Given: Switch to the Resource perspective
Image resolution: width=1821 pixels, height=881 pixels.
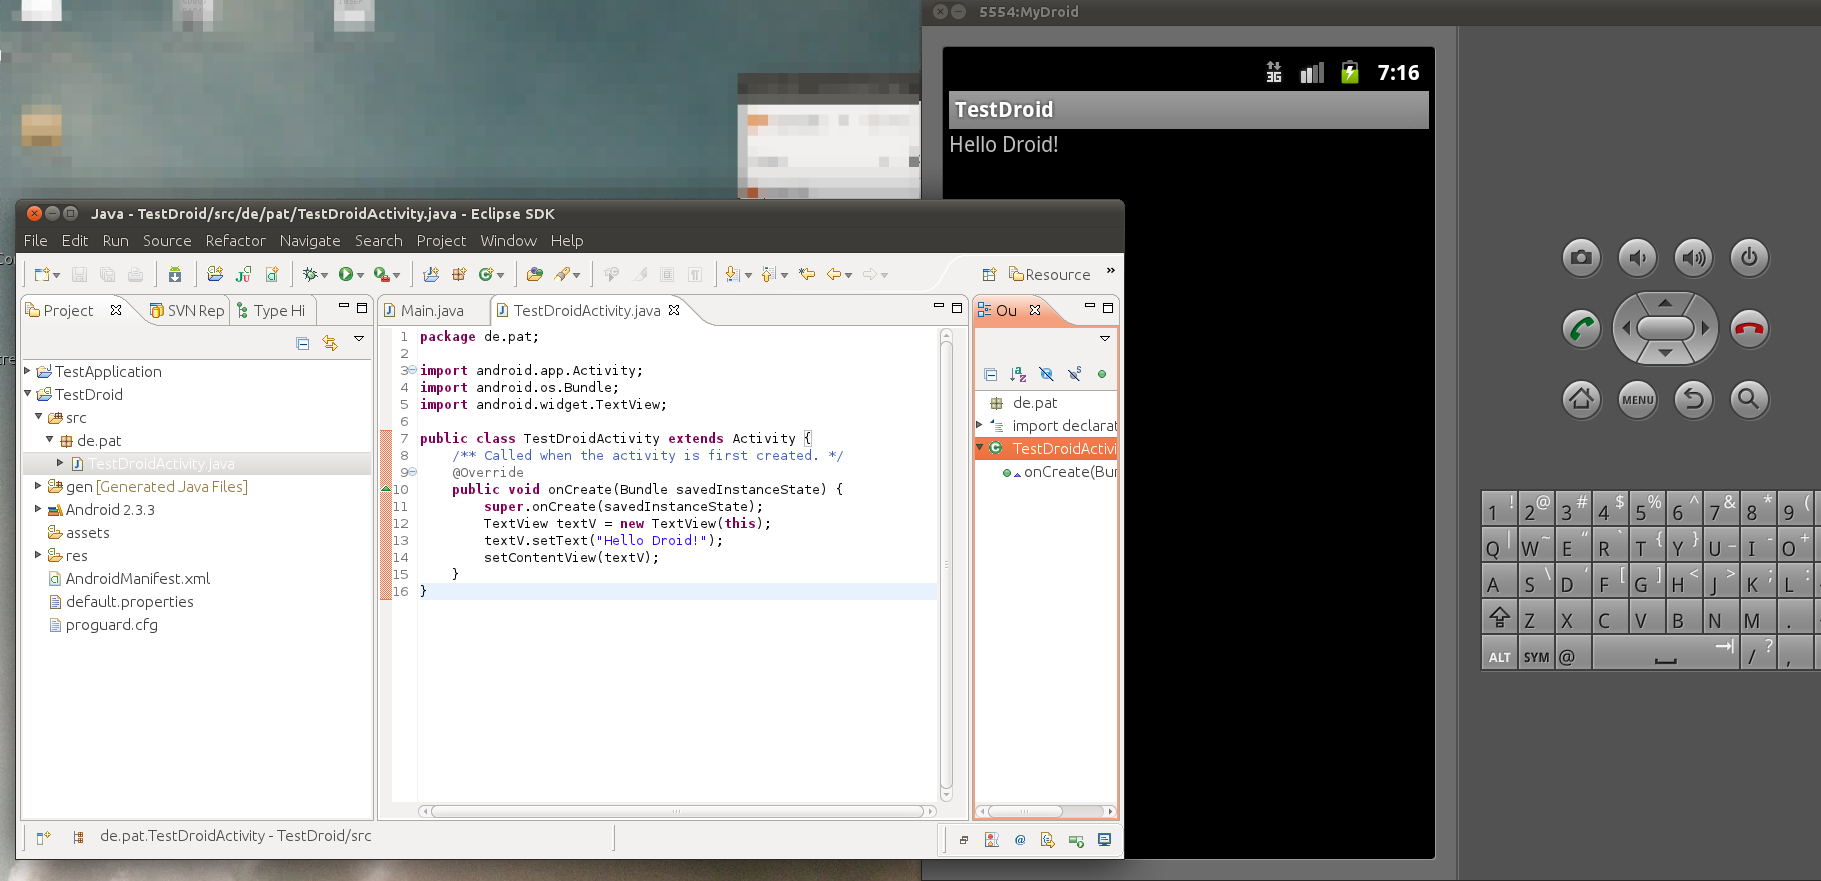Looking at the screenshot, I should pyautogui.click(x=1049, y=275).
